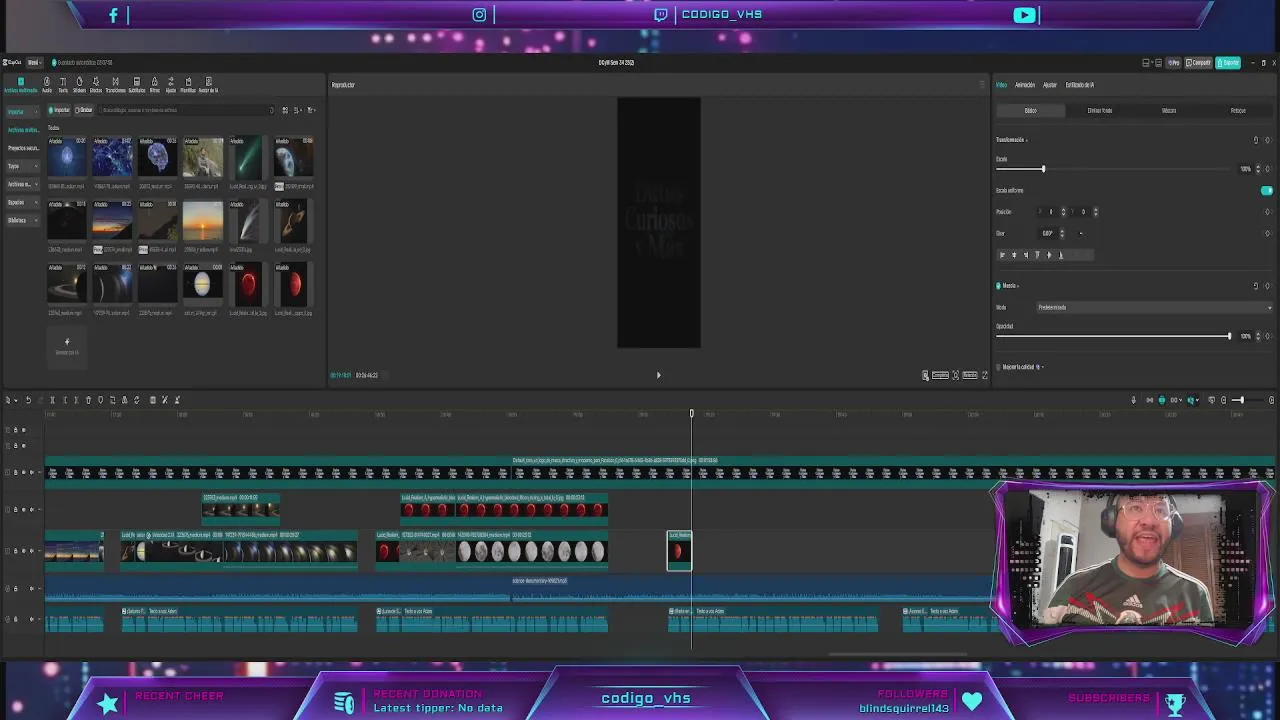Open the Transiciones tab
Image resolution: width=1280 pixels, height=720 pixels.
click(115, 84)
